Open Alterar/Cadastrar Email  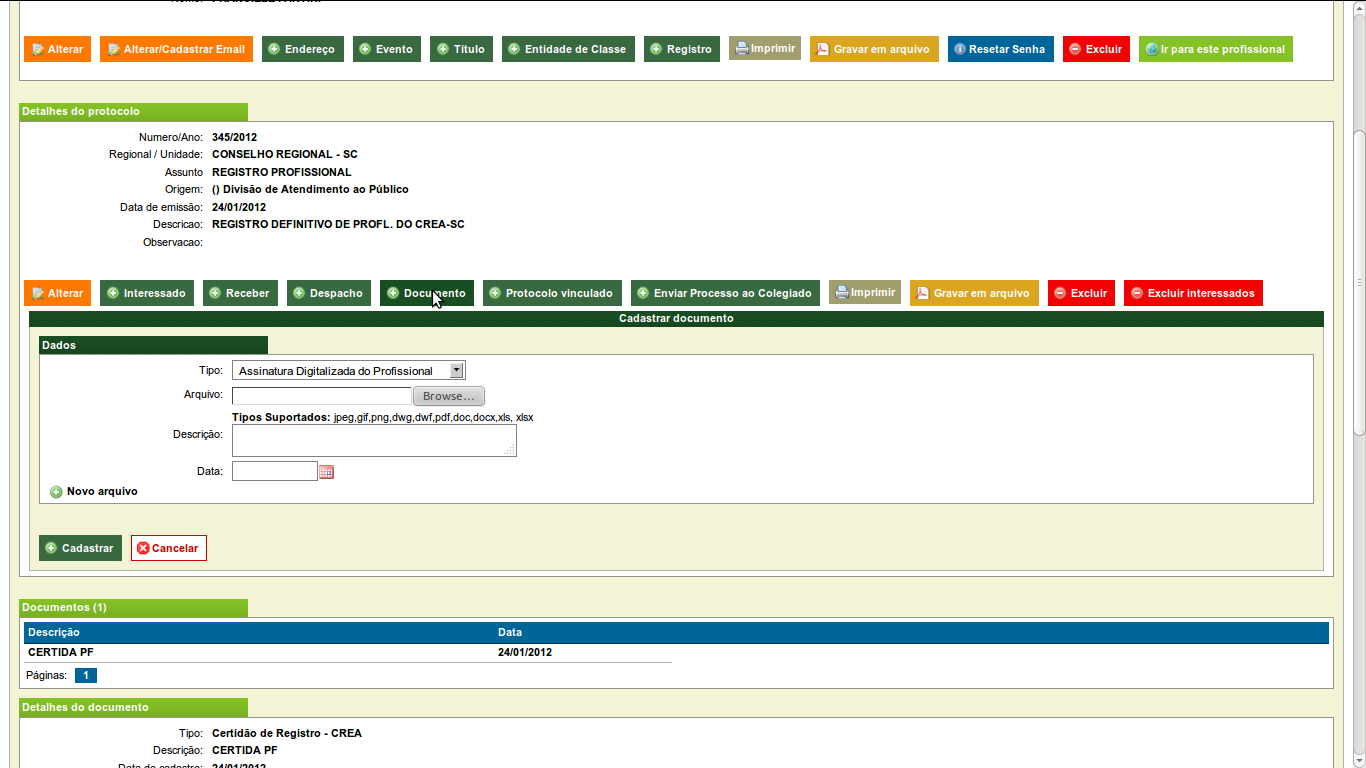(176, 49)
